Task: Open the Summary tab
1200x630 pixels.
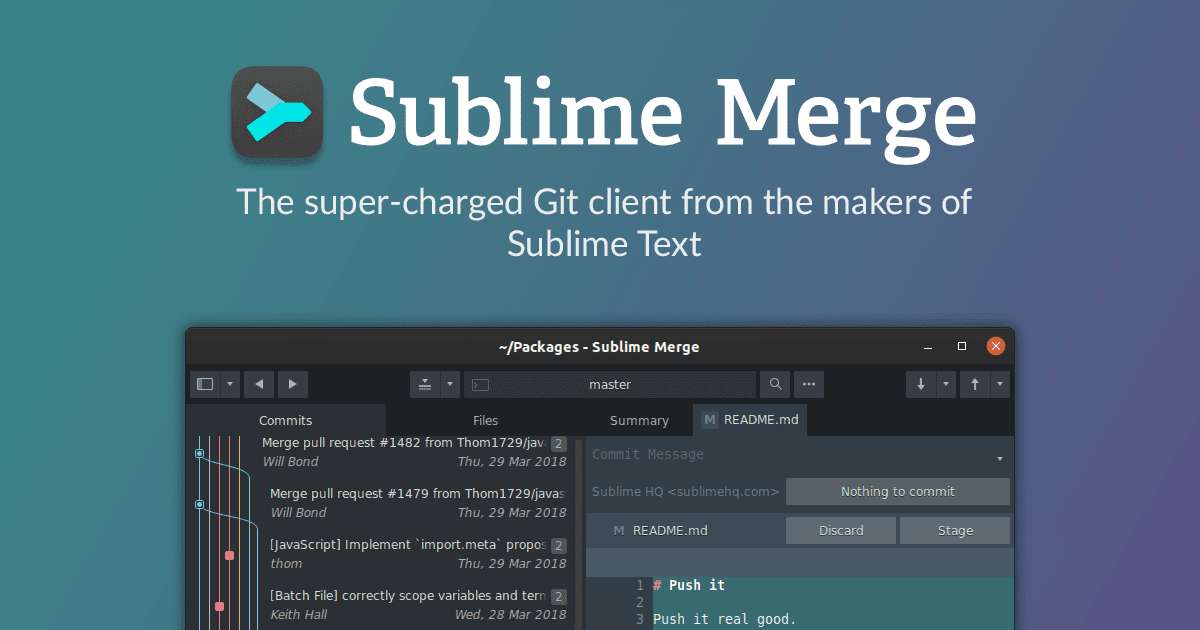Action: (639, 420)
